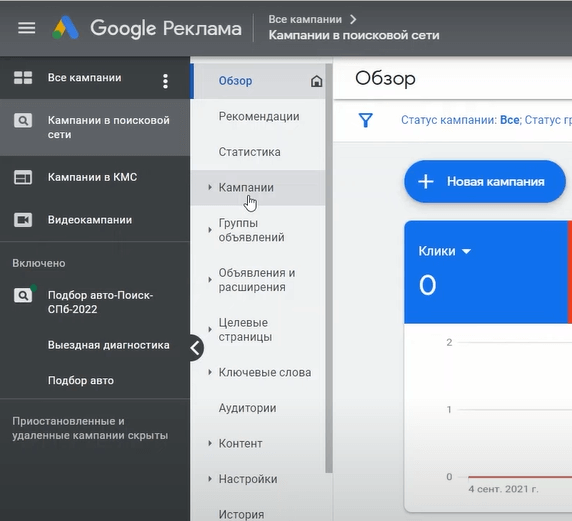Image resolution: width=572 pixels, height=521 pixels.
Task: Open the Подбор авто ad group
Action: (x=81, y=380)
